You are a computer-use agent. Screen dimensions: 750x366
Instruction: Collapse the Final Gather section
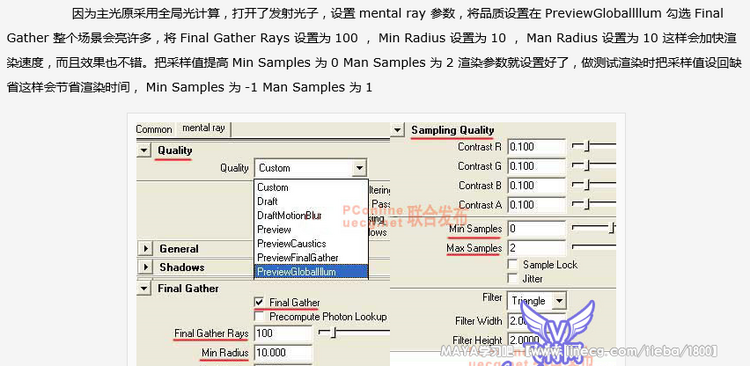143,288
